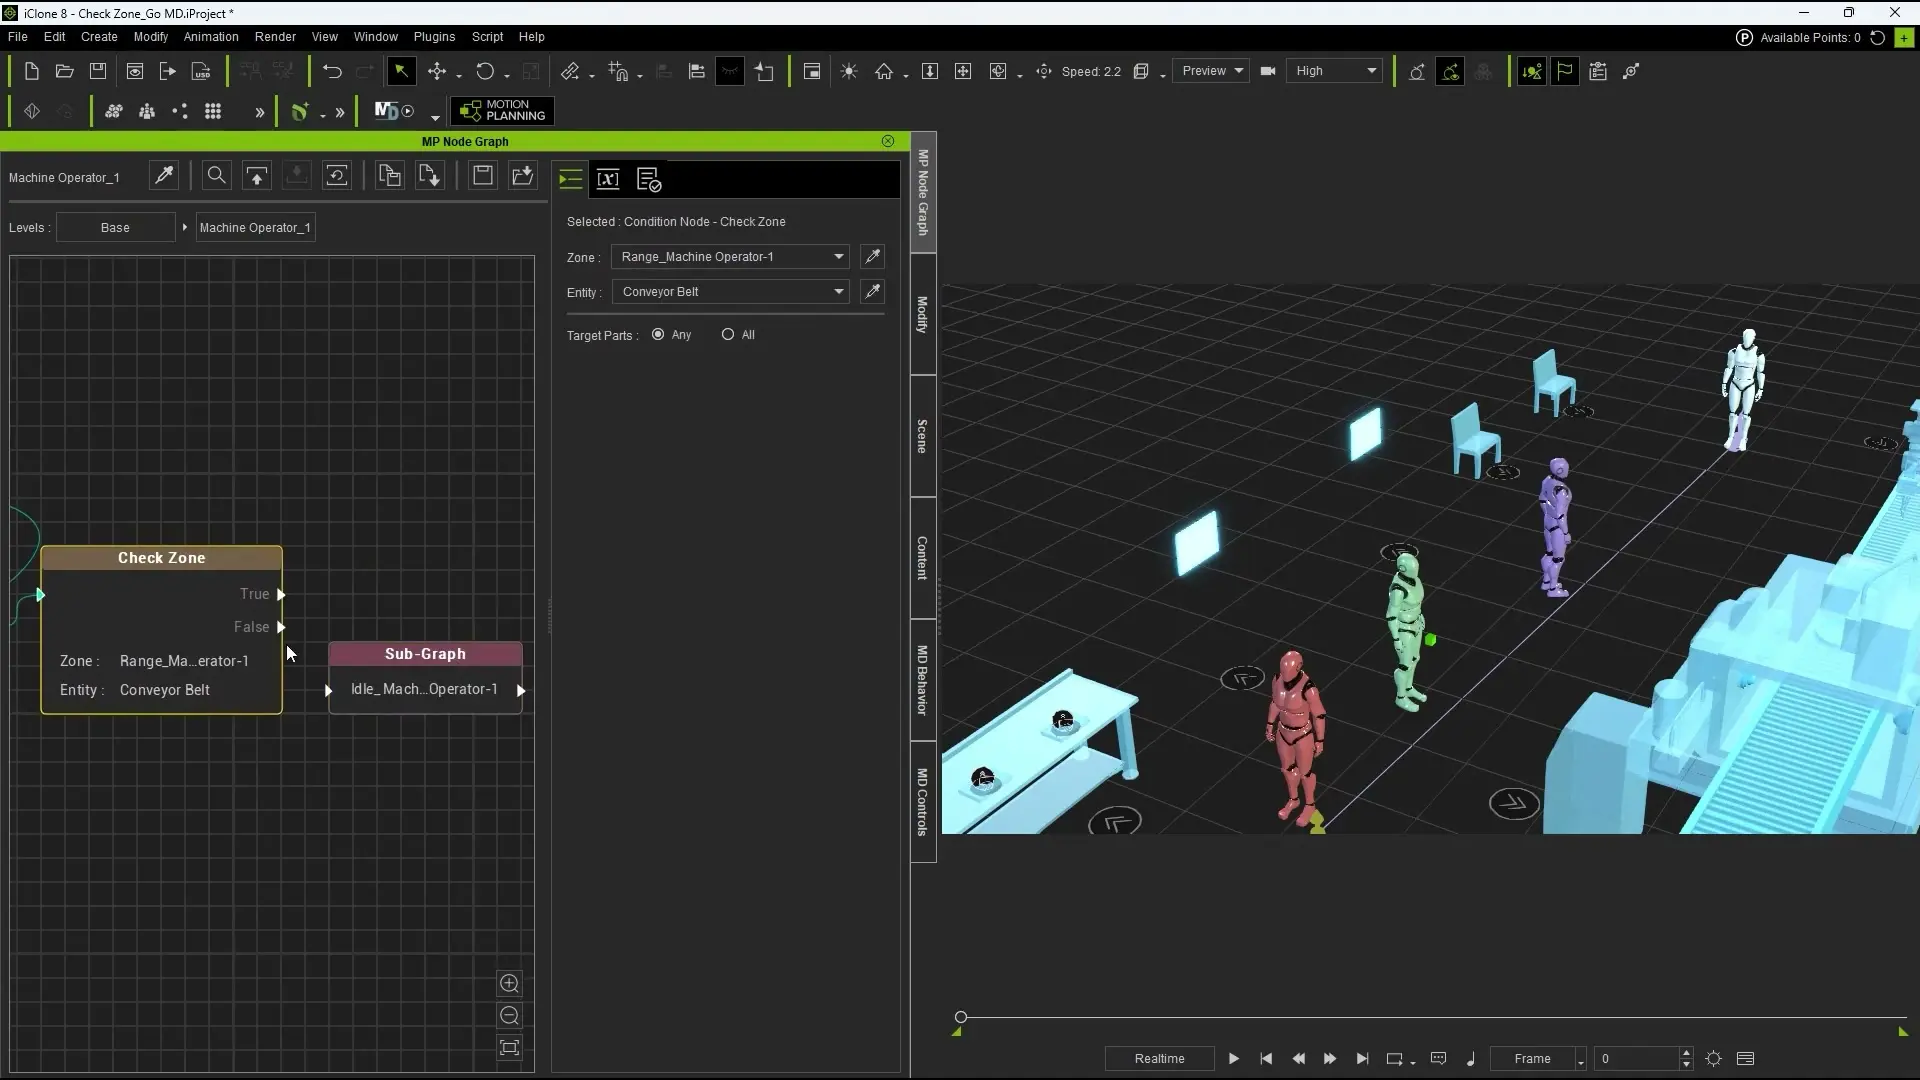Zoom in the node graph canvas
1920x1080 pixels.
coord(509,984)
